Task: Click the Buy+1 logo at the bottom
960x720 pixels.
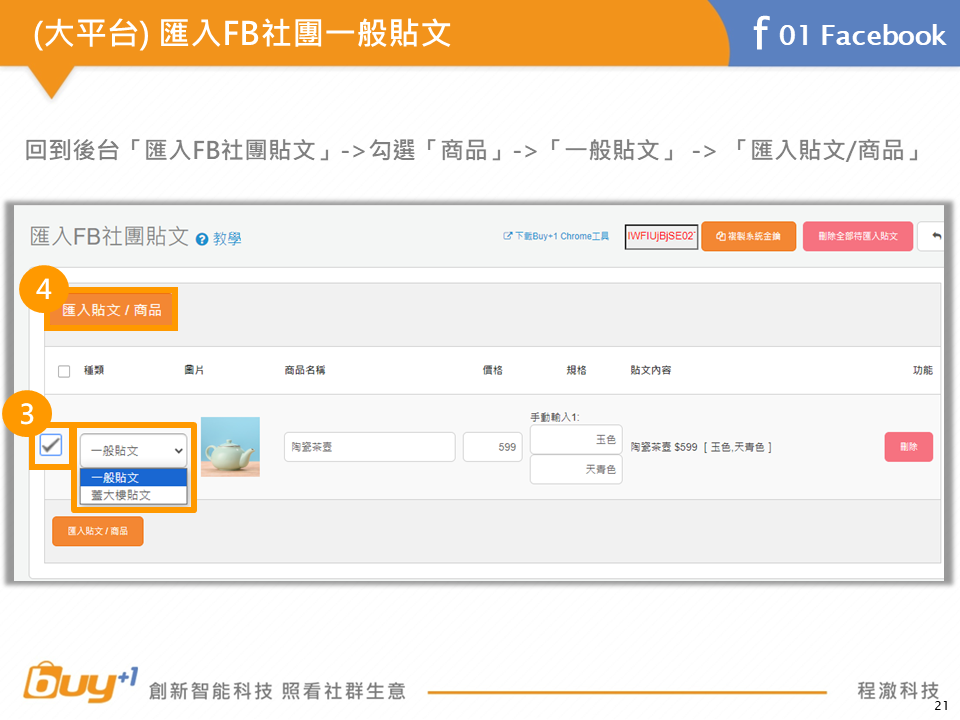Action: (80, 684)
